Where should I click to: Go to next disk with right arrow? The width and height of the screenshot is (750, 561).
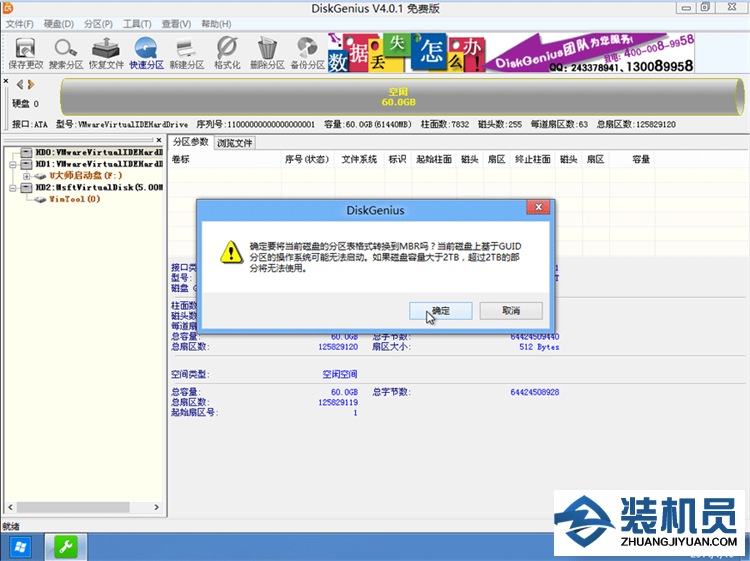(x=30, y=84)
